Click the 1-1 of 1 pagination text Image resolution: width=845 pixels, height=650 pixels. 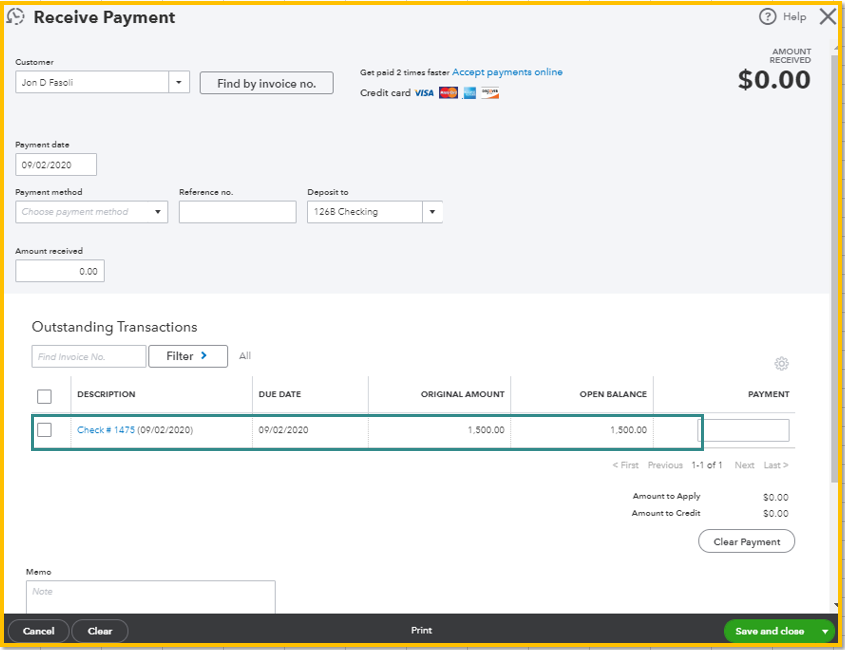707,465
